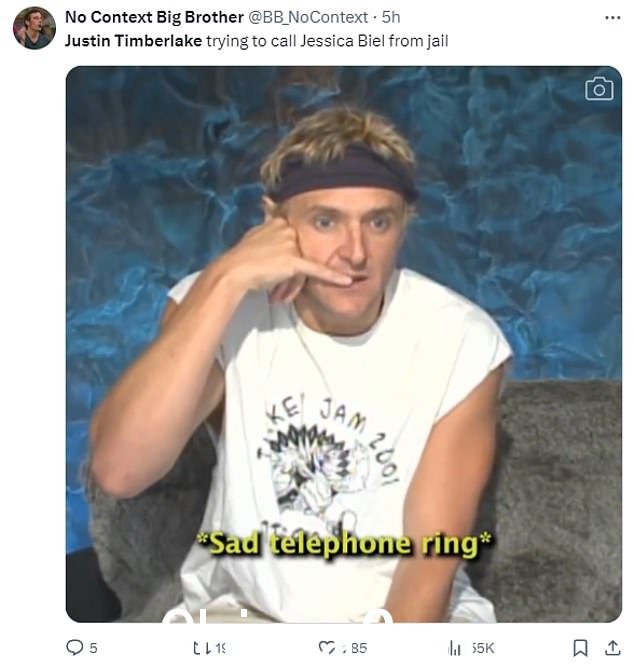Open the No Context Big Brother profile avatar

34,28
